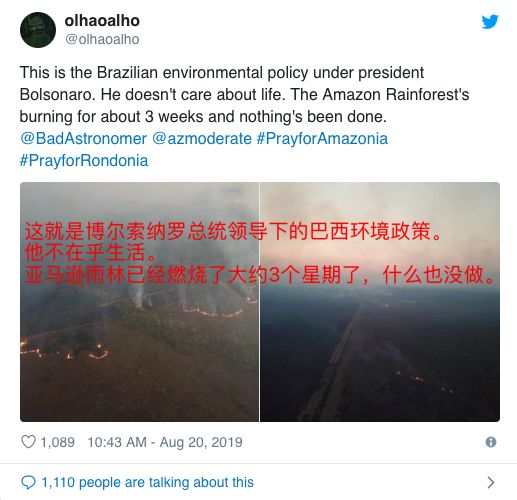Click the fire line in the left photo
This screenshot has height=500, width=517.
click(213, 312)
